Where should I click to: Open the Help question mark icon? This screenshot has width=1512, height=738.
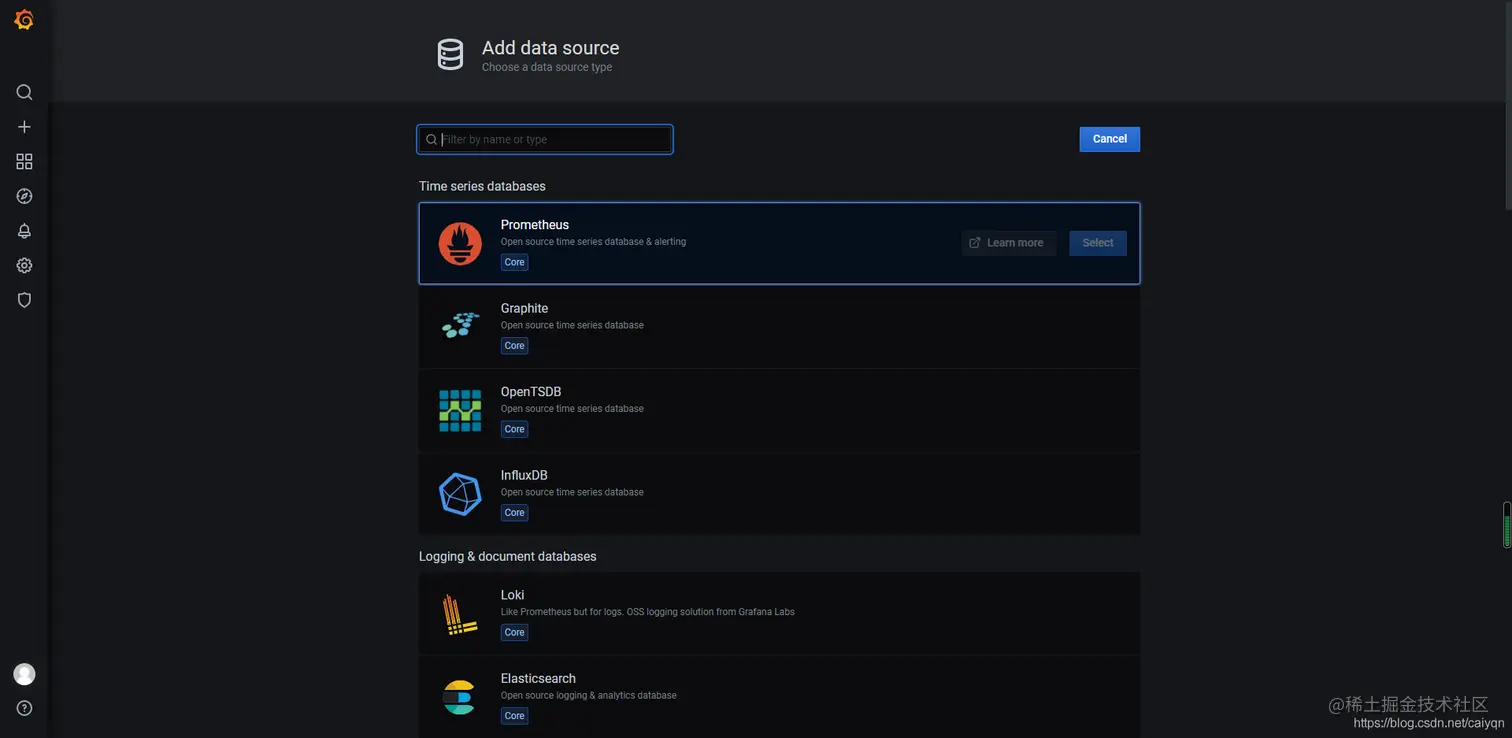[x=24, y=708]
